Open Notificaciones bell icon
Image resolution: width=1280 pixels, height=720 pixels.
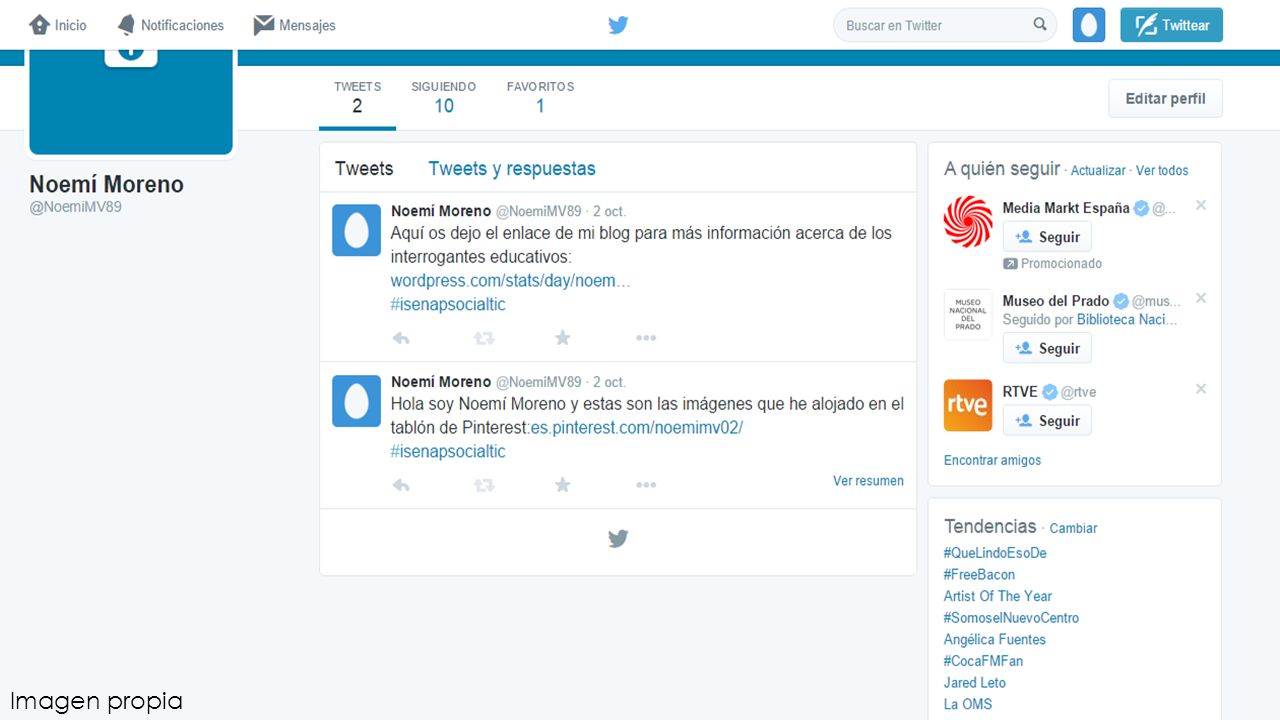(126, 25)
